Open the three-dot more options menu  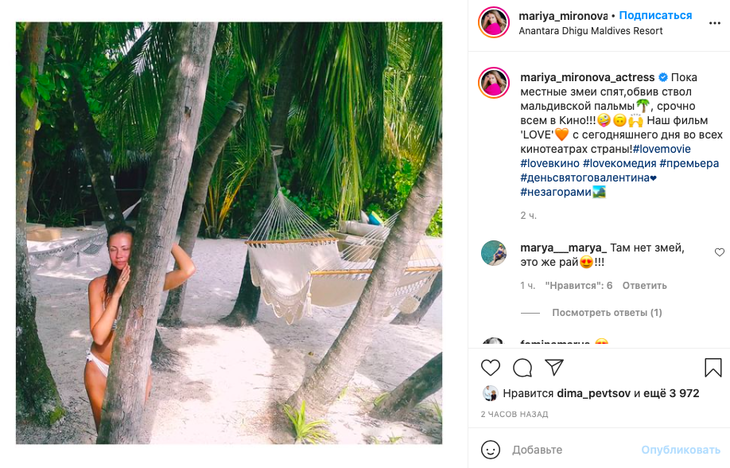[714, 22]
